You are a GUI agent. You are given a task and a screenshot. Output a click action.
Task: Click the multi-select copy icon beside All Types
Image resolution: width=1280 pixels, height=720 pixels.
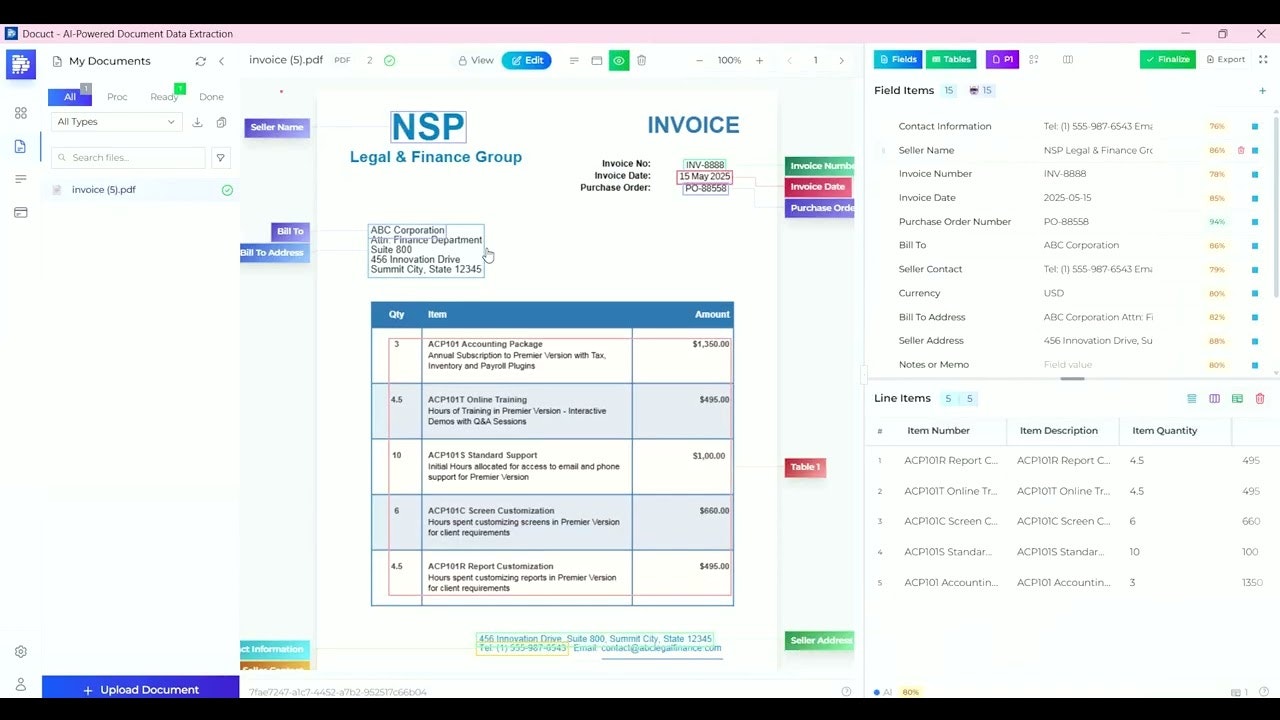coord(221,122)
